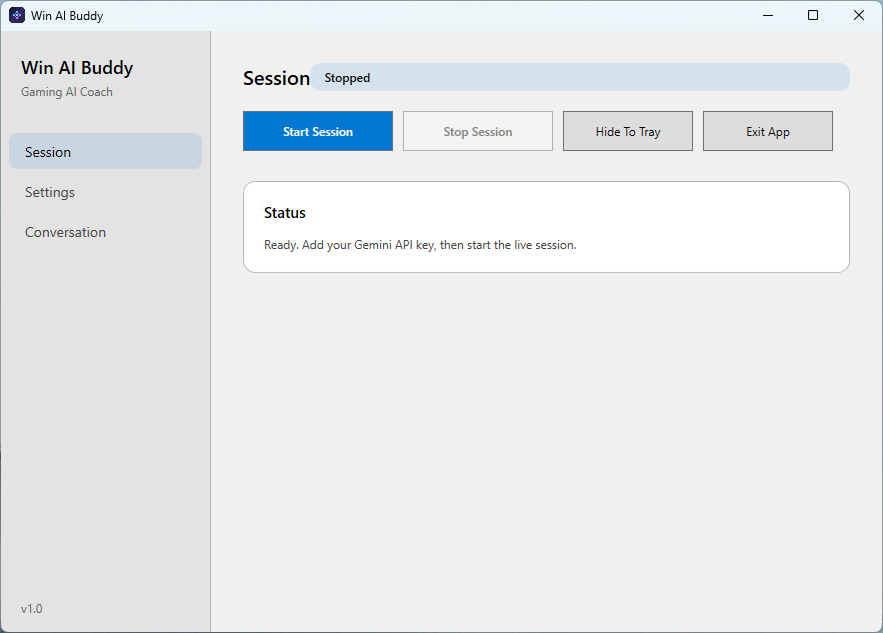The image size is (883, 633).
Task: Click the Stopped status indicator bar
Action: [582, 77]
